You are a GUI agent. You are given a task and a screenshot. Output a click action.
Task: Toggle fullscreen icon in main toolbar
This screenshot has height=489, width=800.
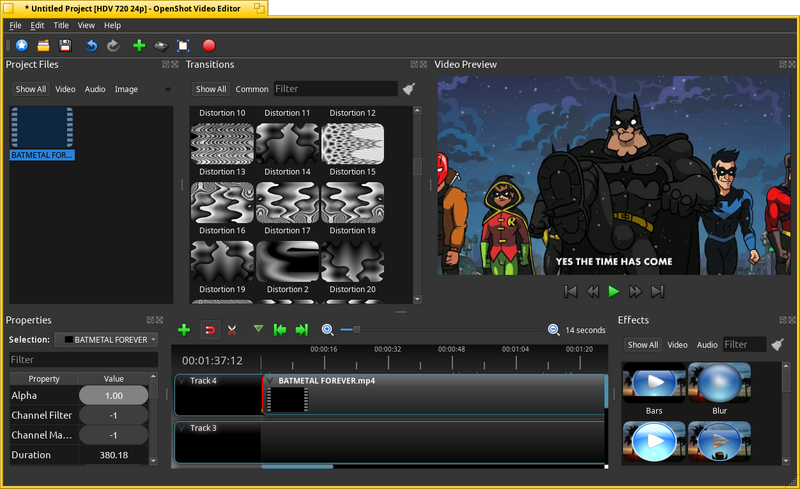pos(183,45)
